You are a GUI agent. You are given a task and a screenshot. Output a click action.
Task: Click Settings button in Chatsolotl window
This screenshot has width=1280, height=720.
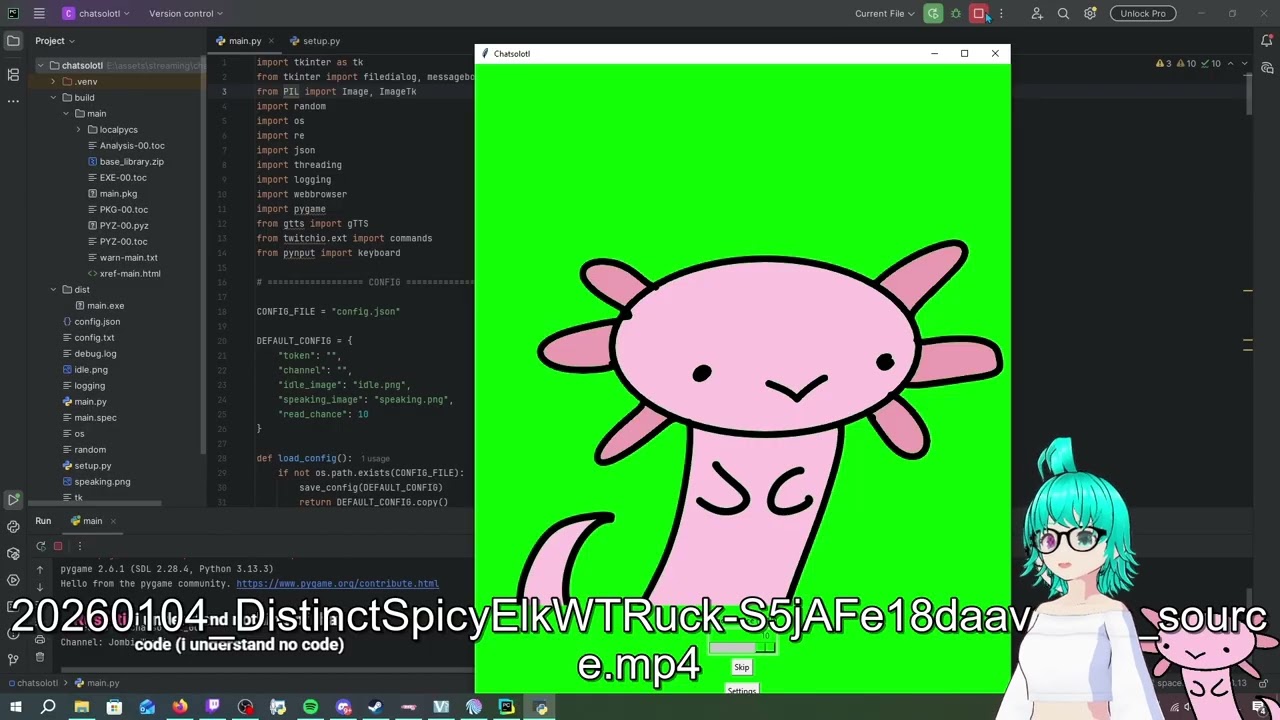pyautogui.click(x=742, y=690)
